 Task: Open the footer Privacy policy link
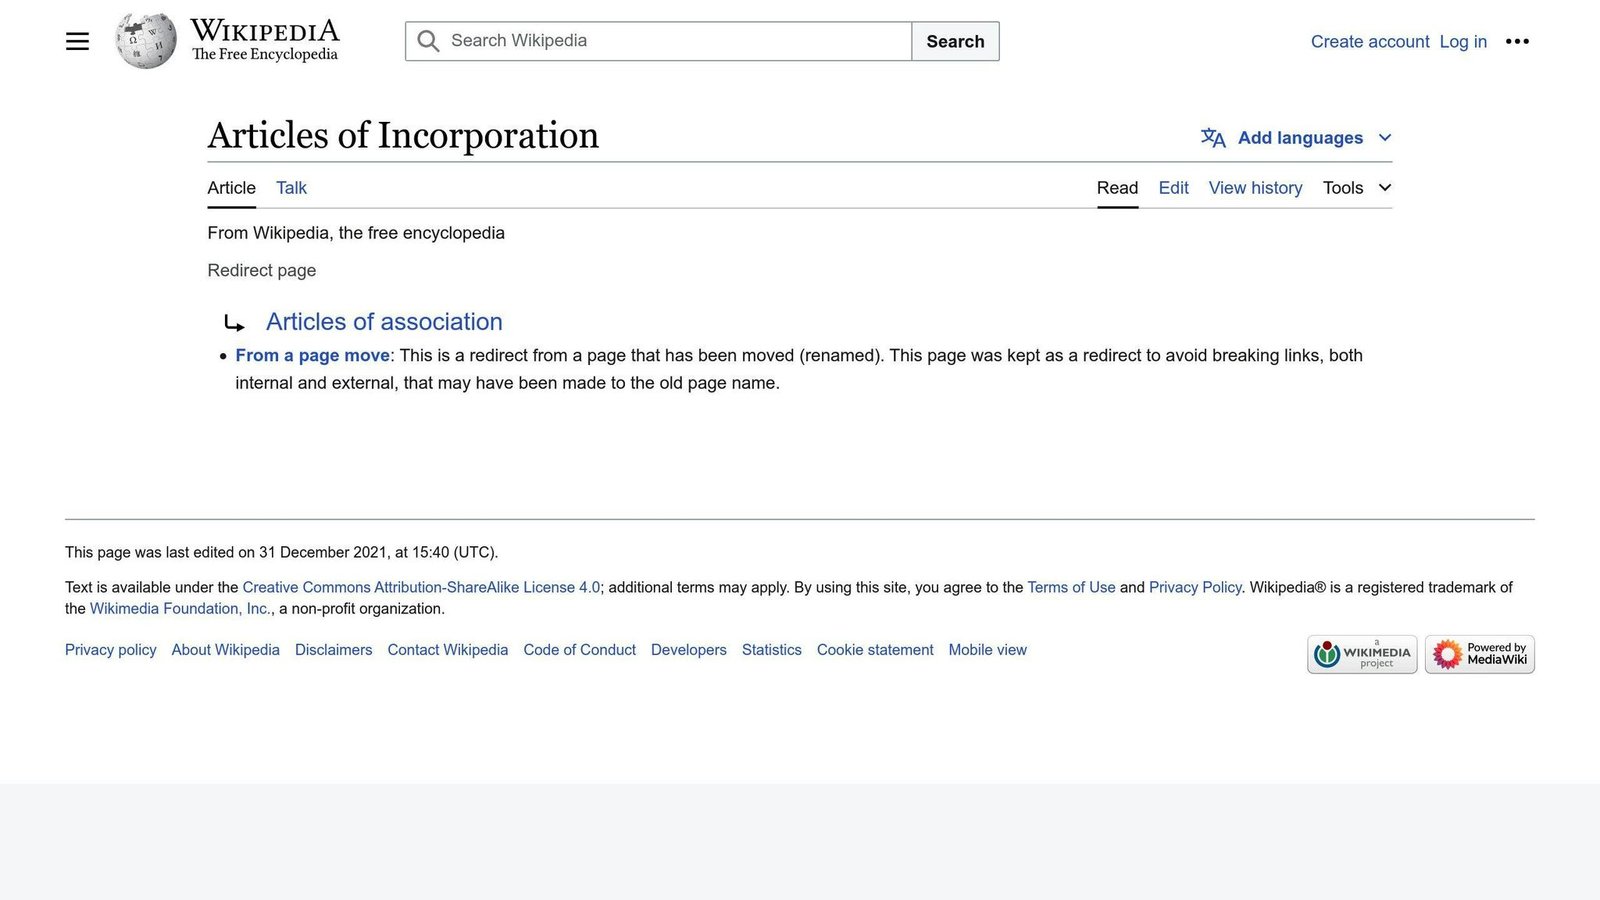[111, 650]
